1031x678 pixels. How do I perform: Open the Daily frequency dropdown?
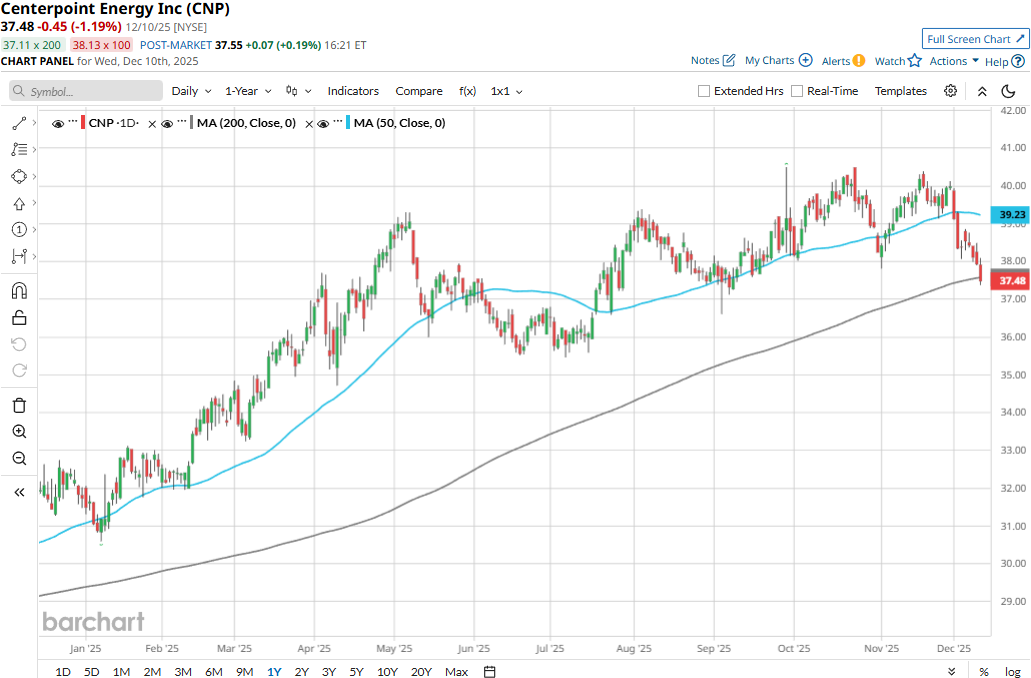coord(191,91)
